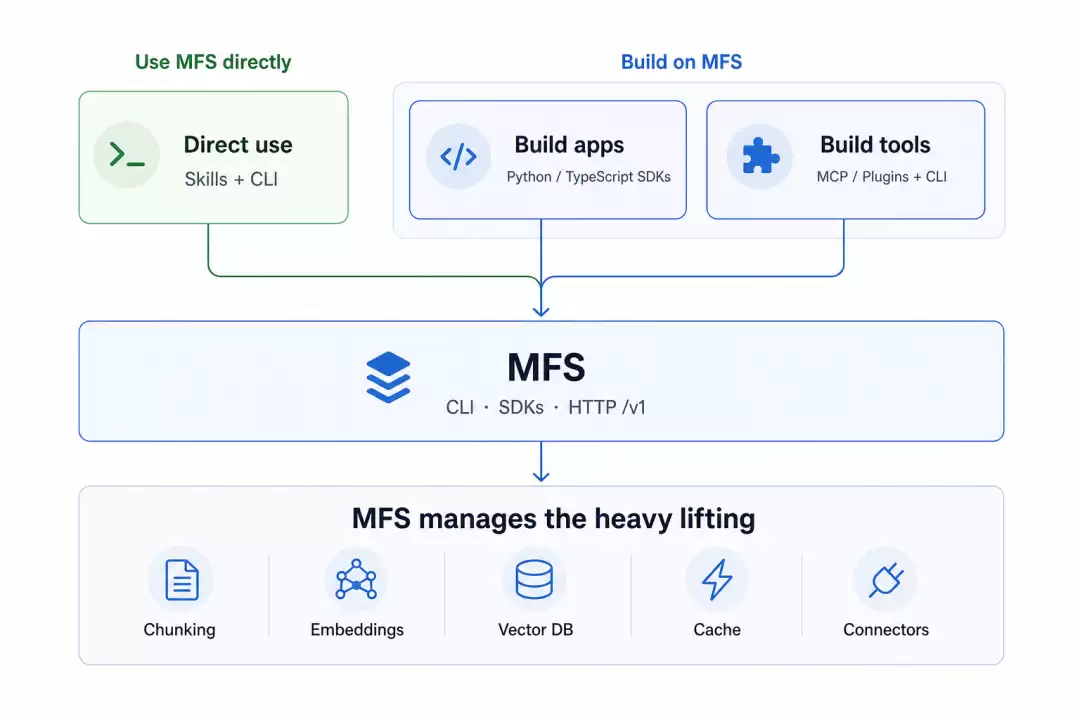Click the Skills + CLI subtitle text

231,179
